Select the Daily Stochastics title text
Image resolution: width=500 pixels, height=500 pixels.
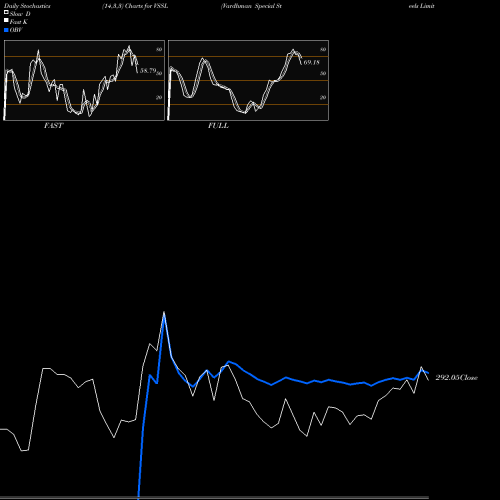[x=27, y=6]
